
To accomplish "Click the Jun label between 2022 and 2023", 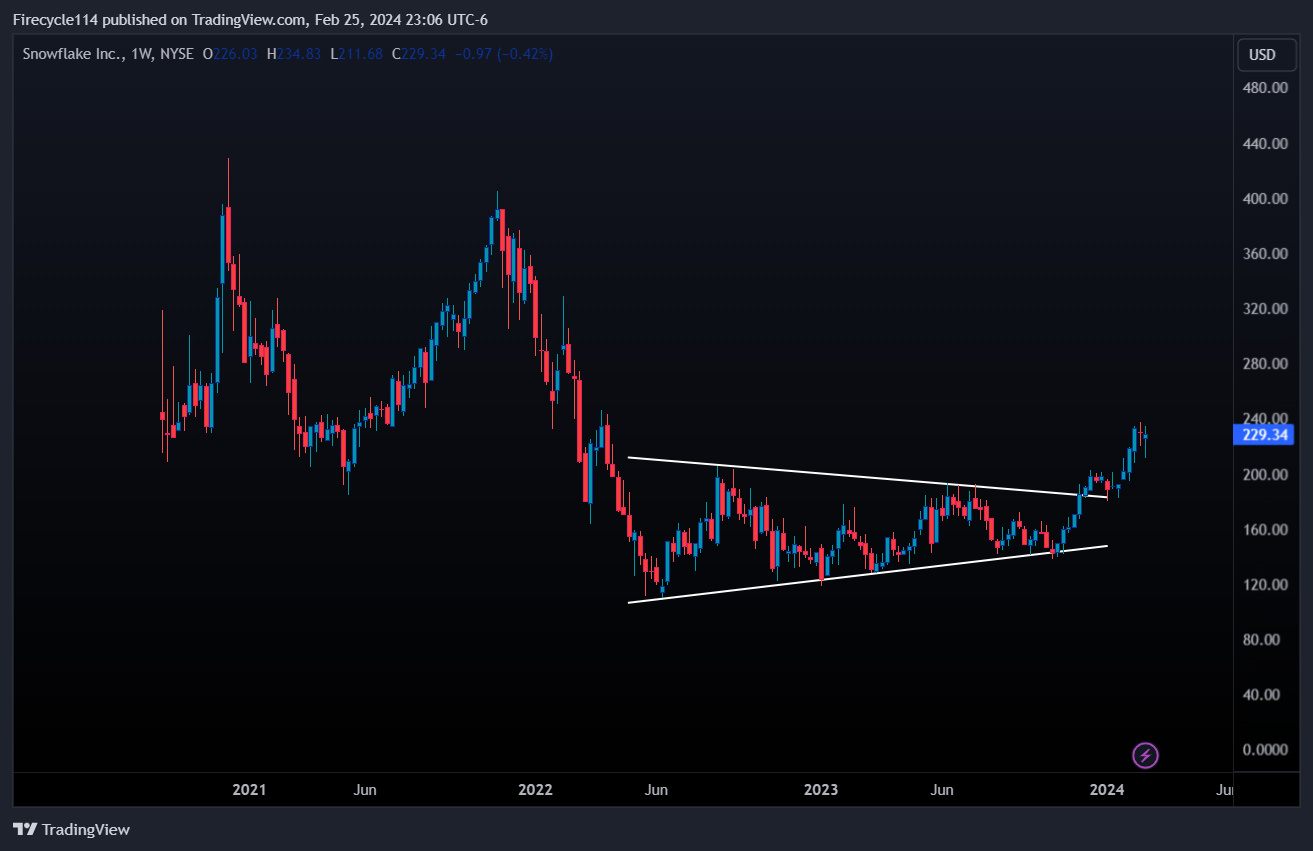I will point(655,790).
